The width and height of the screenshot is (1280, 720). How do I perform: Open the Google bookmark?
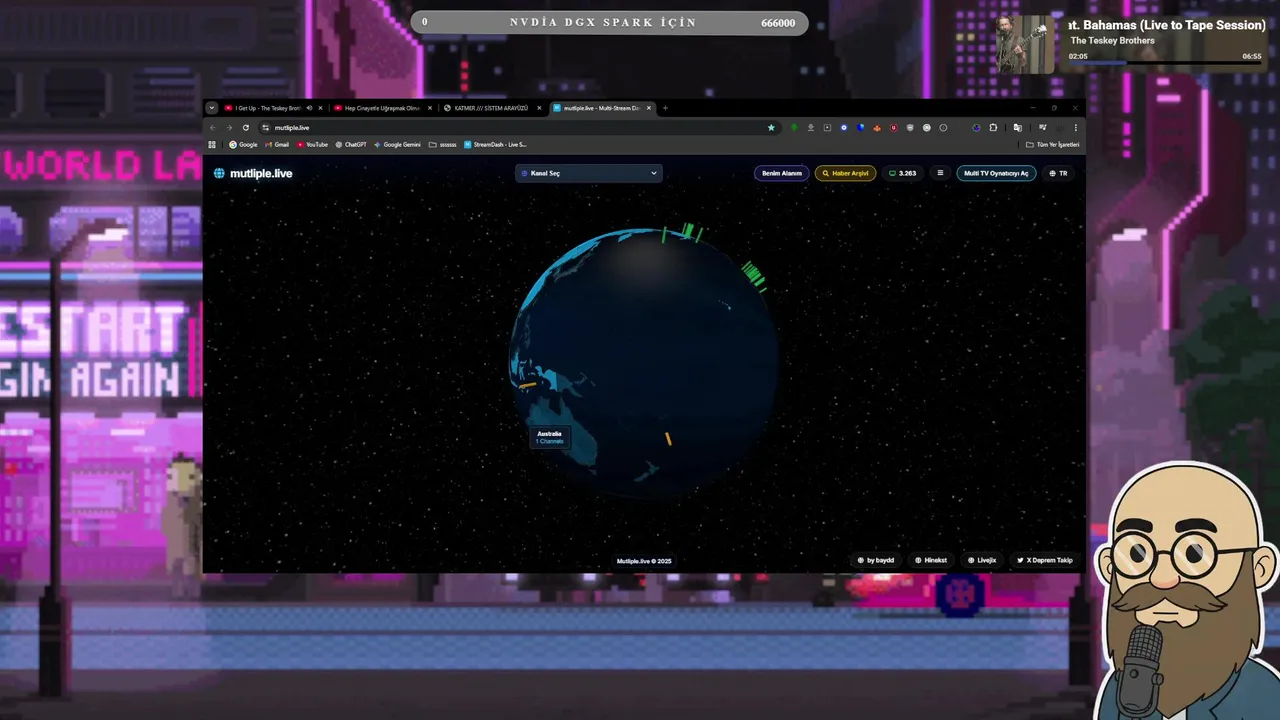click(x=243, y=144)
